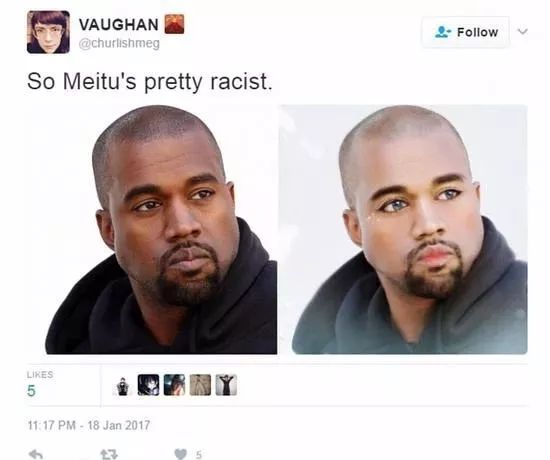Like the tweet with the heart icon

click(x=180, y=455)
